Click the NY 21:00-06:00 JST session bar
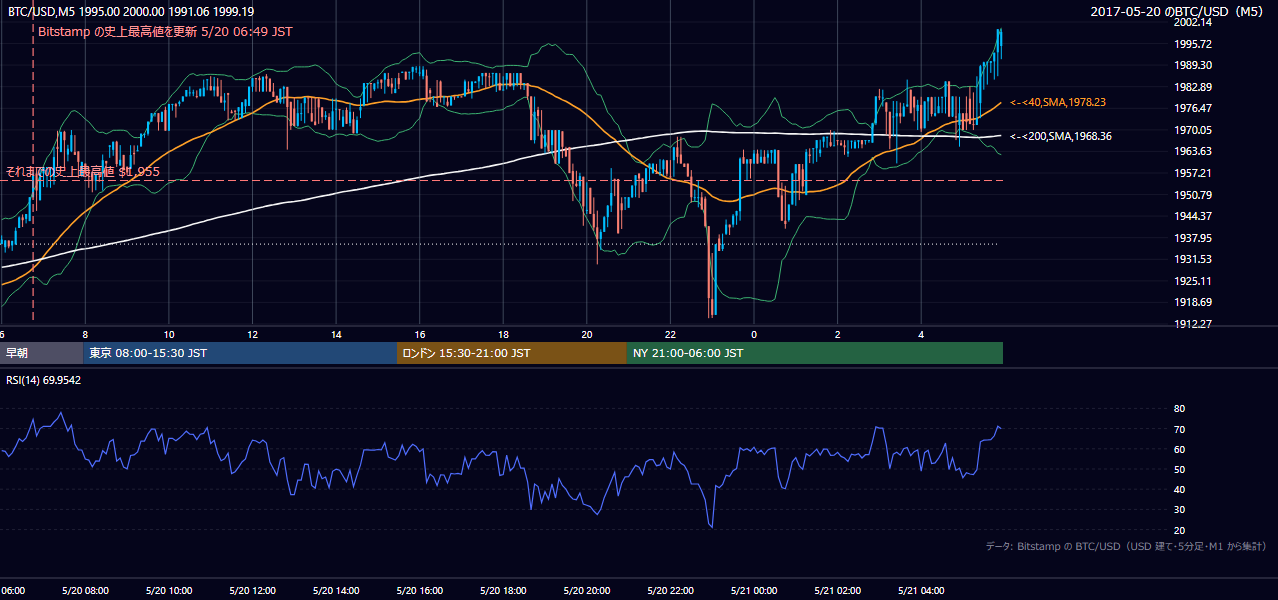Viewport: 1278px width, 600px height. click(x=815, y=353)
